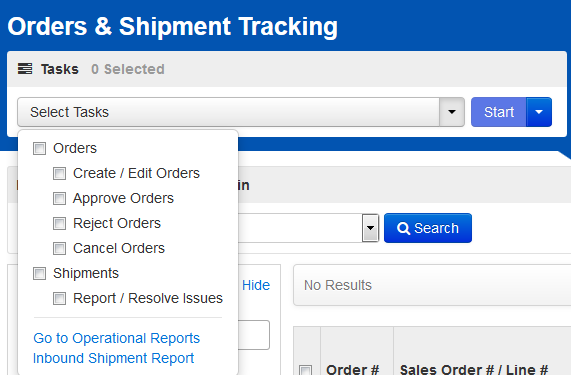Open the Inbound Shipment Report link
Screen dimensions: 571x375
[x=113, y=358]
